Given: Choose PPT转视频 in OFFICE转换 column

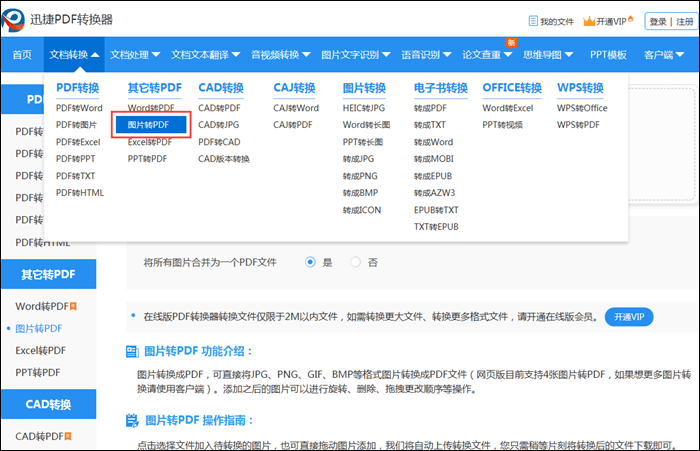Looking at the screenshot, I should 502,125.
